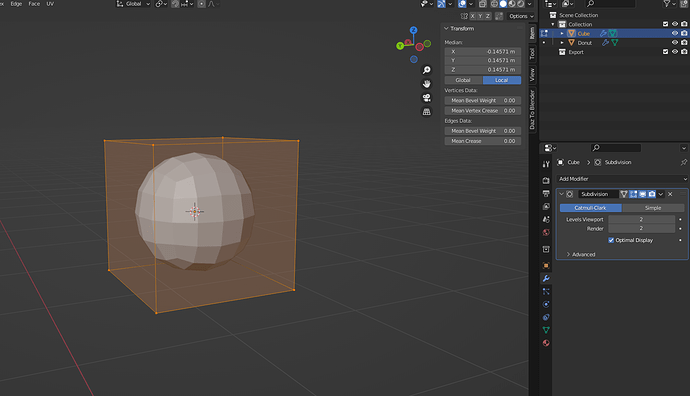Open the Tool sidebar tab
Image resolution: width=690 pixels, height=396 pixels.
click(x=532, y=54)
